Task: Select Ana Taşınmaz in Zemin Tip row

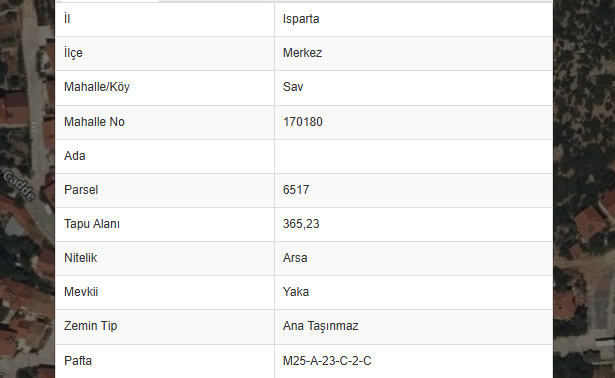Action: 320,326
